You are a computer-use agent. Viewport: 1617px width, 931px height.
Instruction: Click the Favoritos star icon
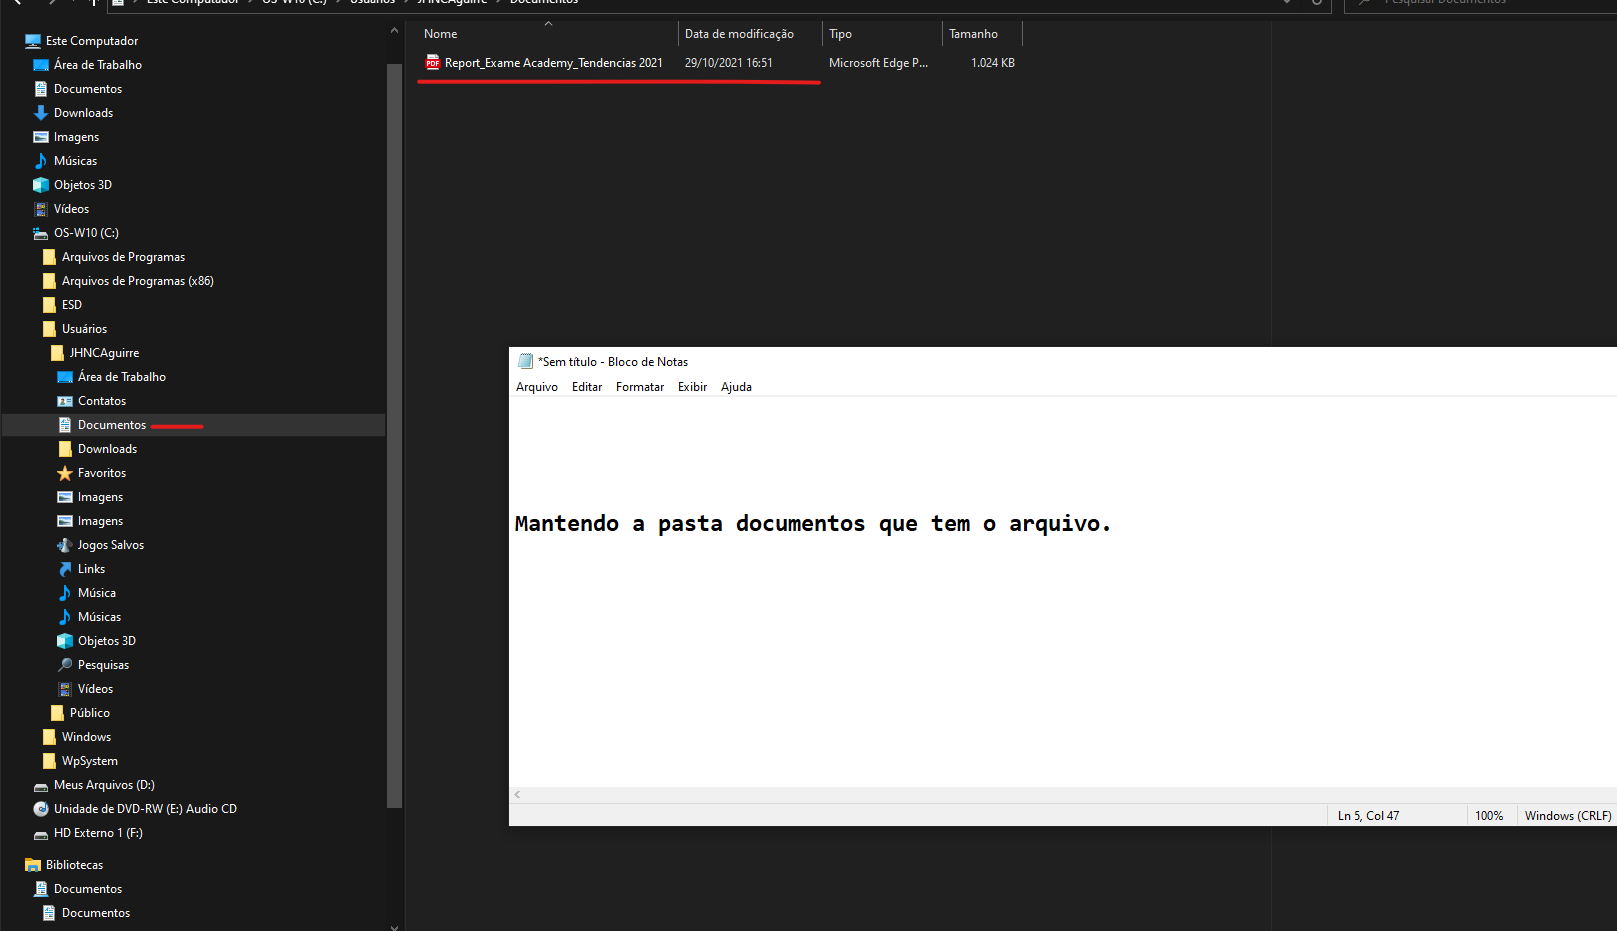[65, 473]
